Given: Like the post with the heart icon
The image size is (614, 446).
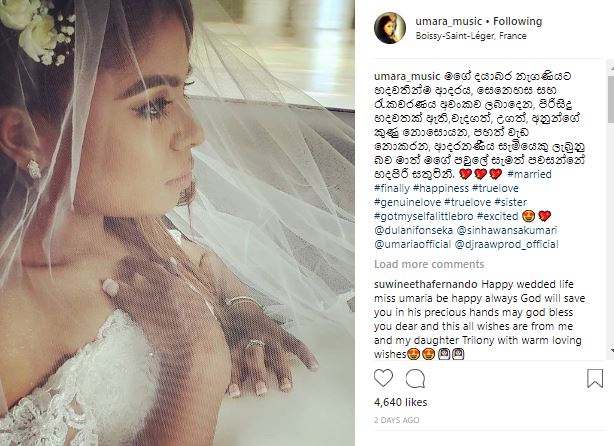Looking at the screenshot, I should click(383, 378).
